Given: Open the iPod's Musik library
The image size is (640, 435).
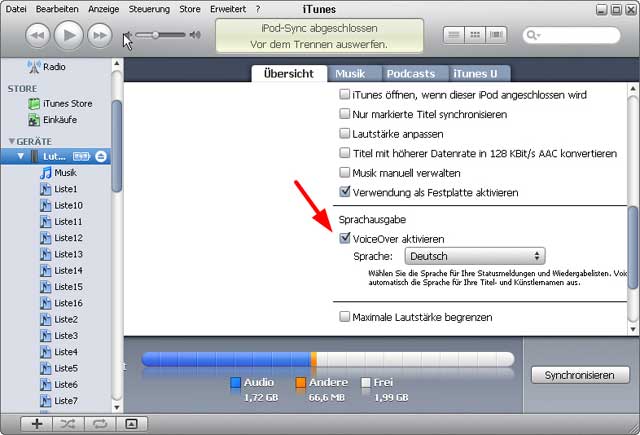Looking at the screenshot, I should (58, 173).
